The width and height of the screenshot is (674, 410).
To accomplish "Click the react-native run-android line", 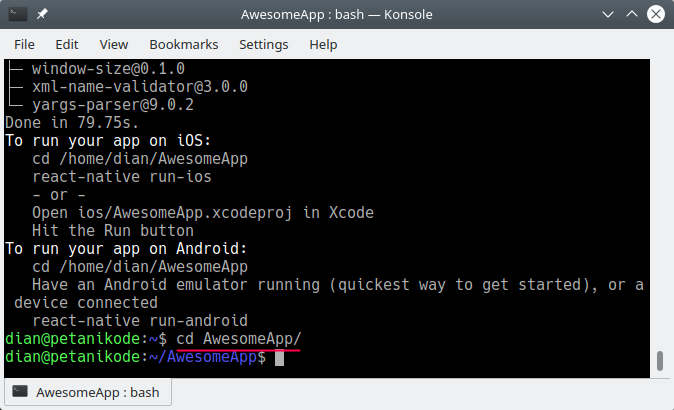I will pos(140,321).
